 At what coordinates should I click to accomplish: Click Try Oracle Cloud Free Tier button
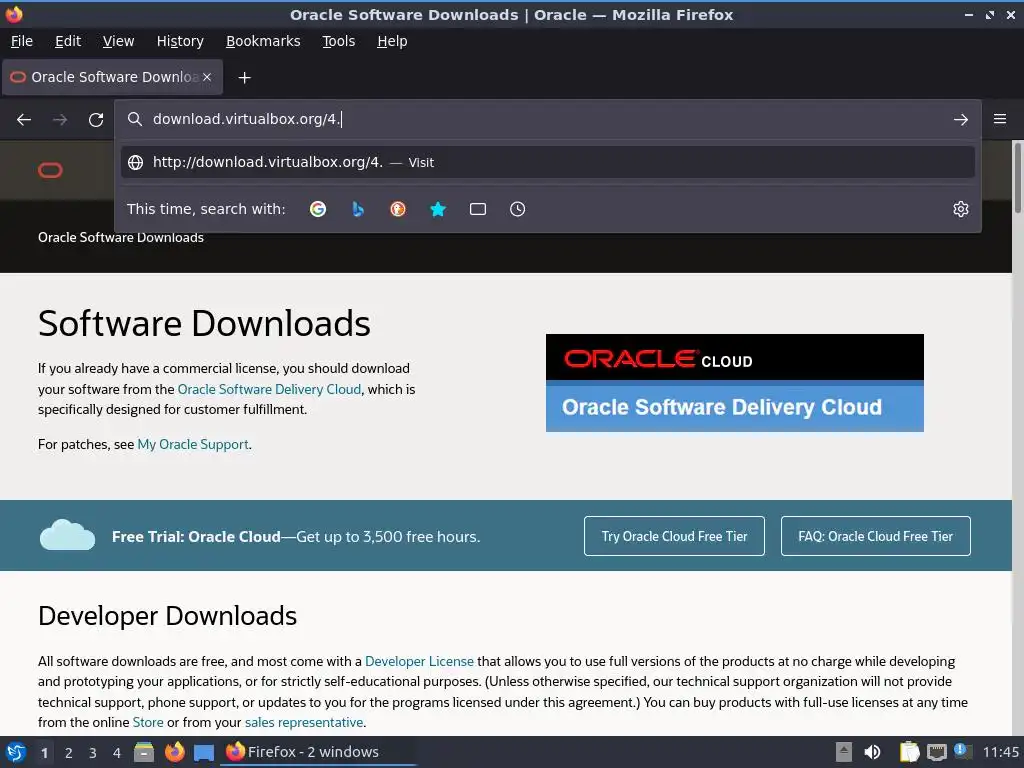coord(674,536)
